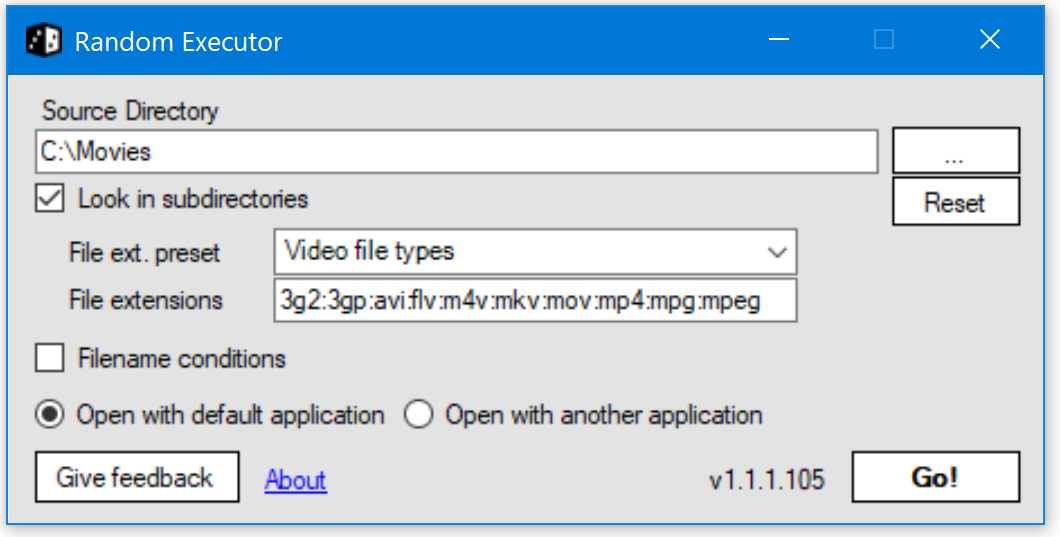Click the v1.1.1.105 version label
1060x537 pixels.
tap(767, 480)
